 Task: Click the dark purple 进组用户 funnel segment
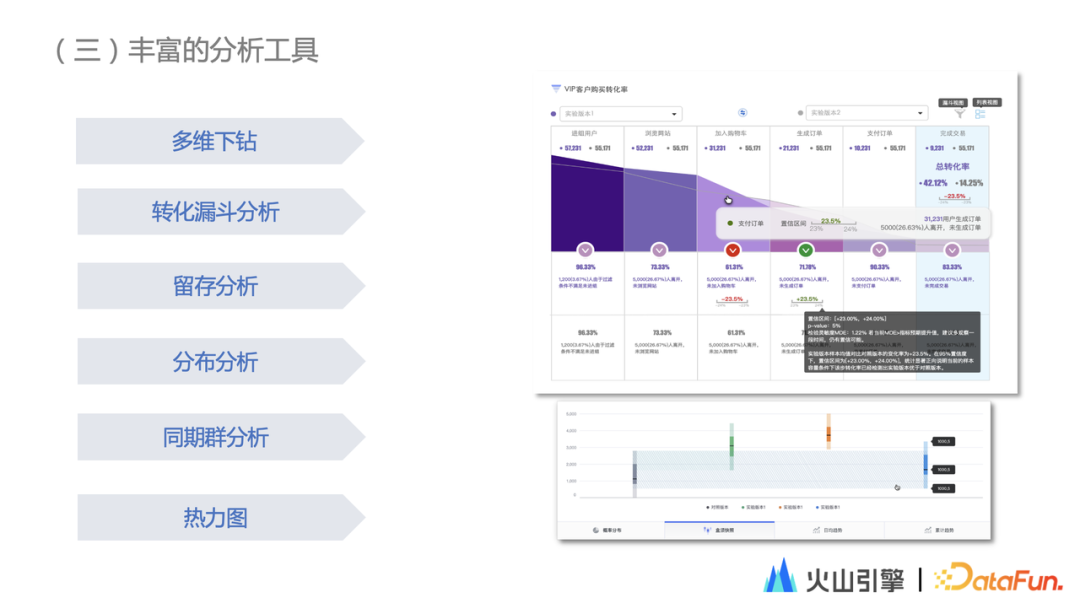click(x=587, y=207)
